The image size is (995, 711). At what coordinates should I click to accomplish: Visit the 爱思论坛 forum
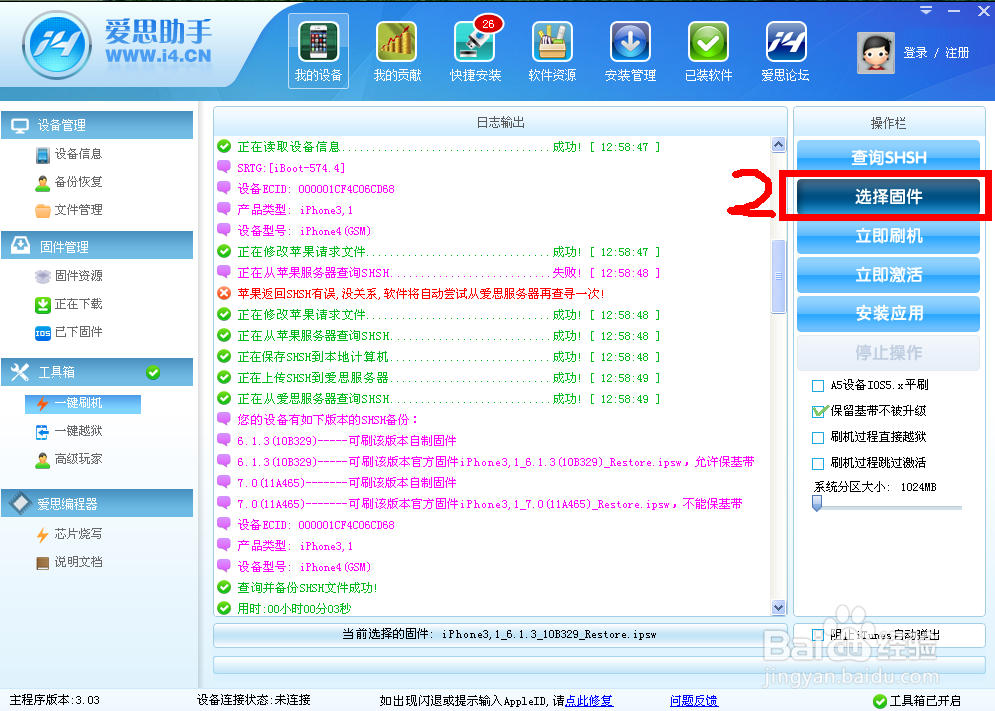tap(784, 50)
